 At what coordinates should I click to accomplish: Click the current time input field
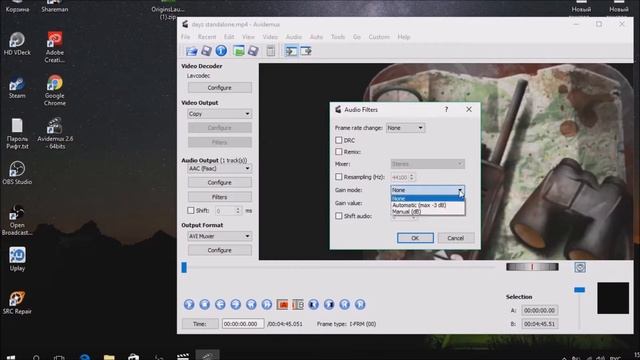pos(243,324)
